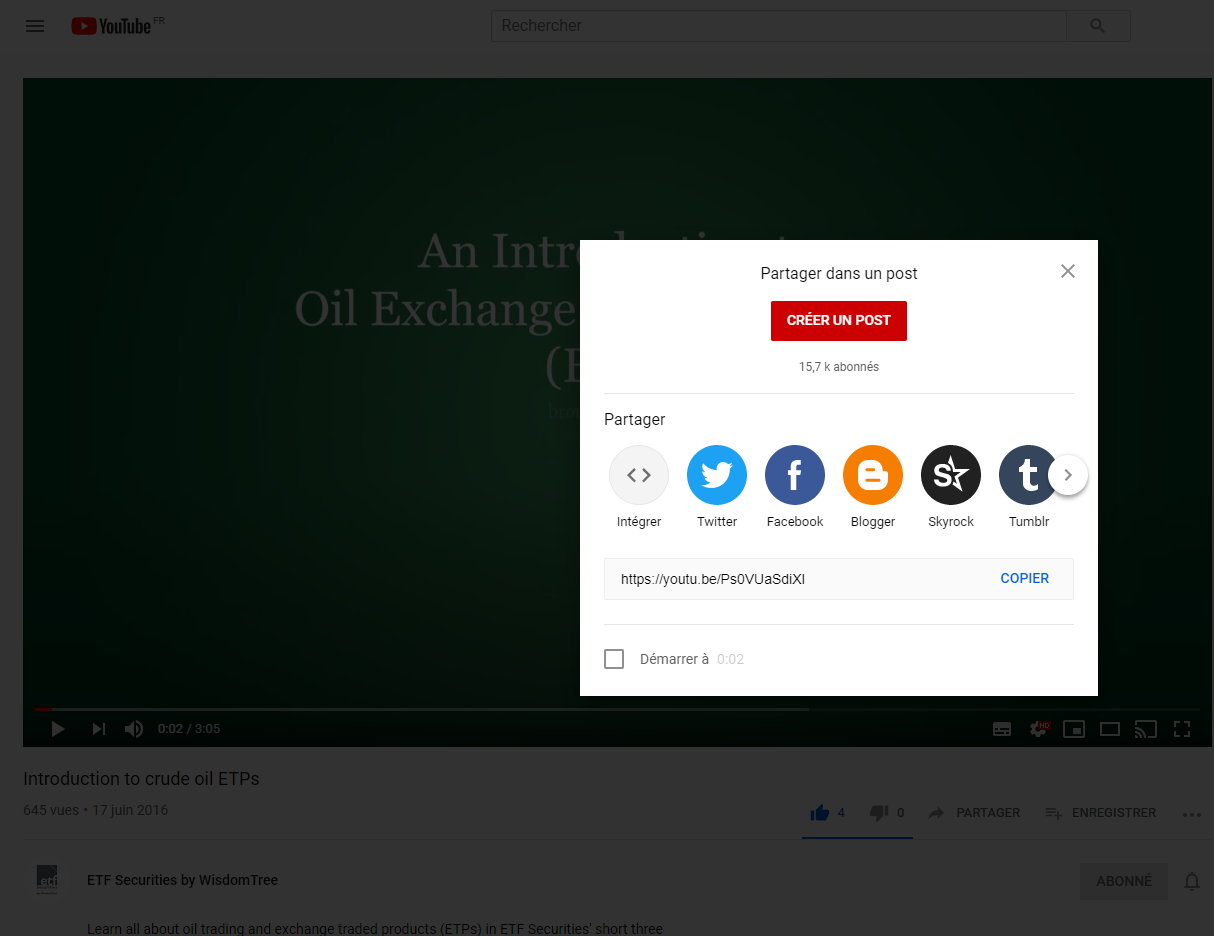Close the share dialog with X
Image resolution: width=1214 pixels, height=936 pixels.
[1068, 271]
